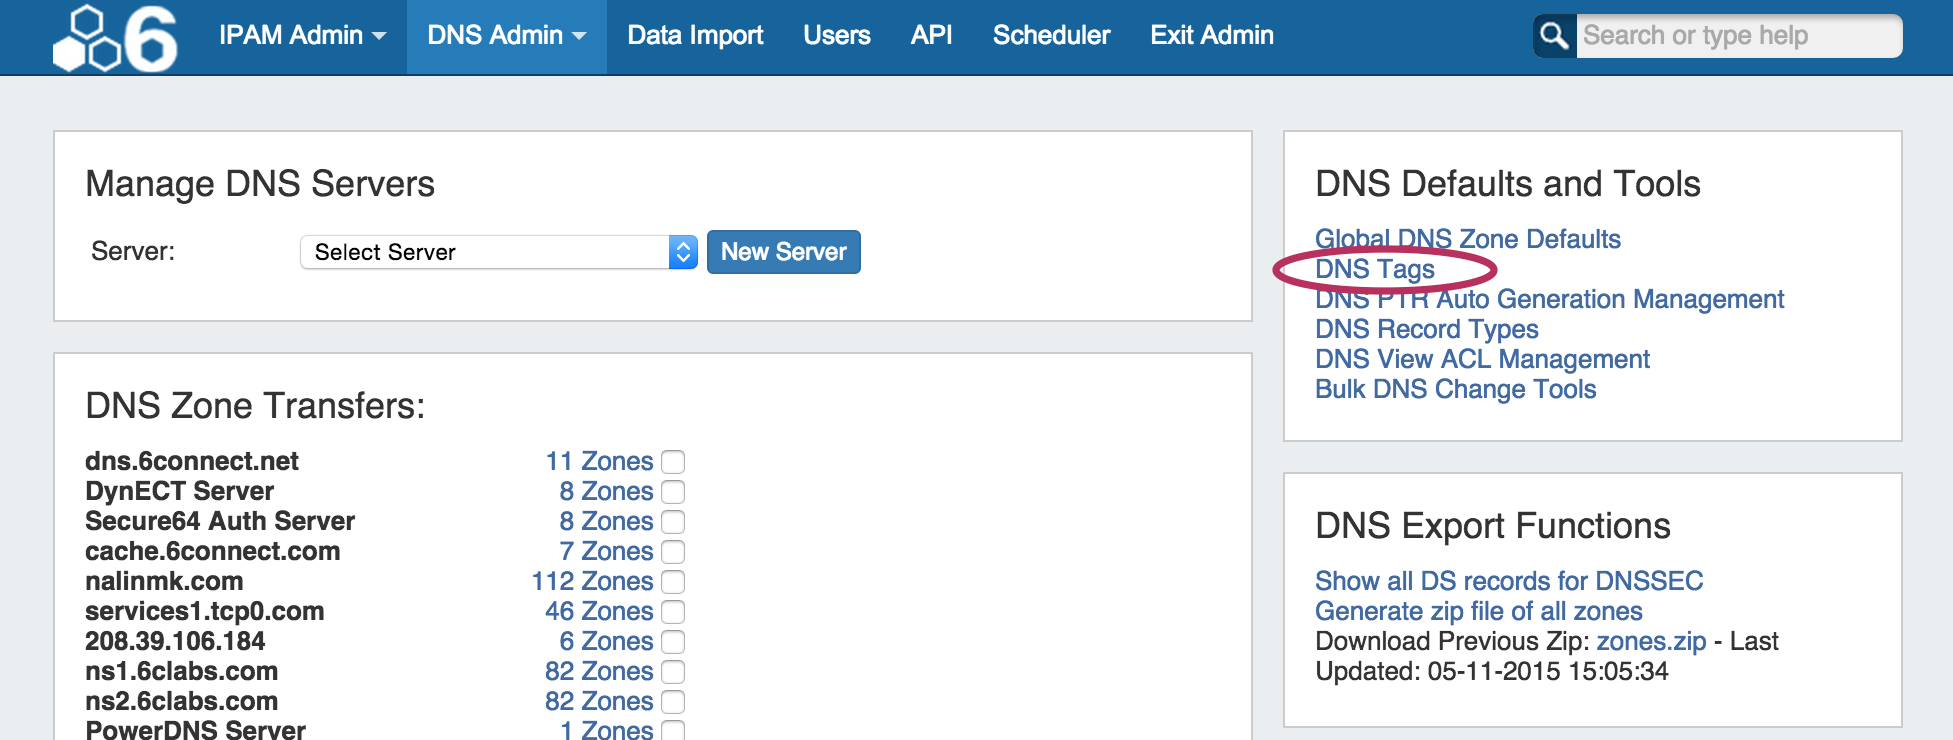Open the IPAM Admin dropdown menu

tap(302, 36)
